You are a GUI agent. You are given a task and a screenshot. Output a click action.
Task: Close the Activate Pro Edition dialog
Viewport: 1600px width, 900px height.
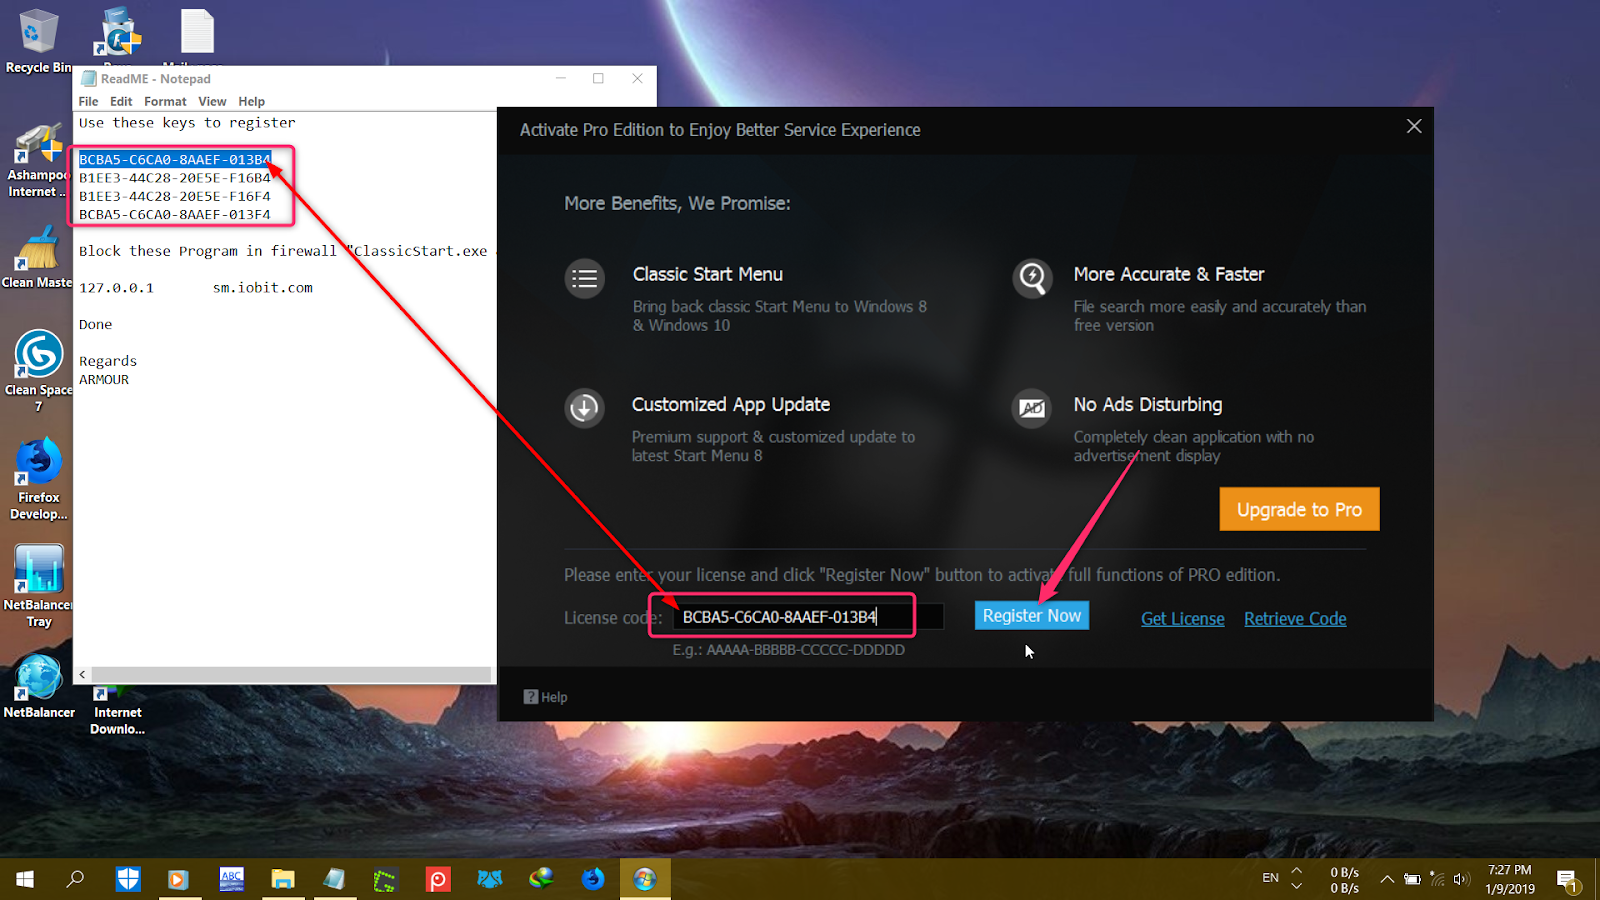pos(1414,126)
